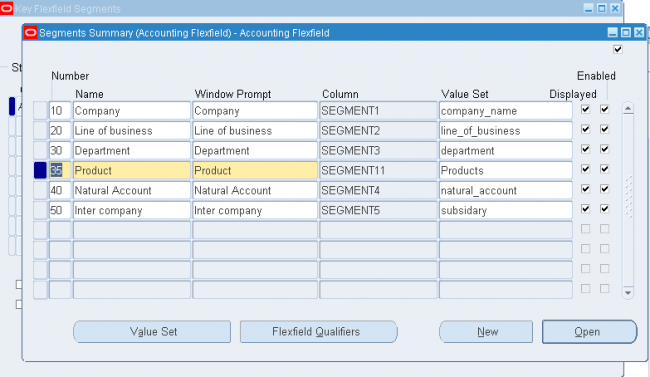Toggle Displayed checkbox for Inter company segment
The width and height of the screenshot is (650, 377).
point(585,209)
